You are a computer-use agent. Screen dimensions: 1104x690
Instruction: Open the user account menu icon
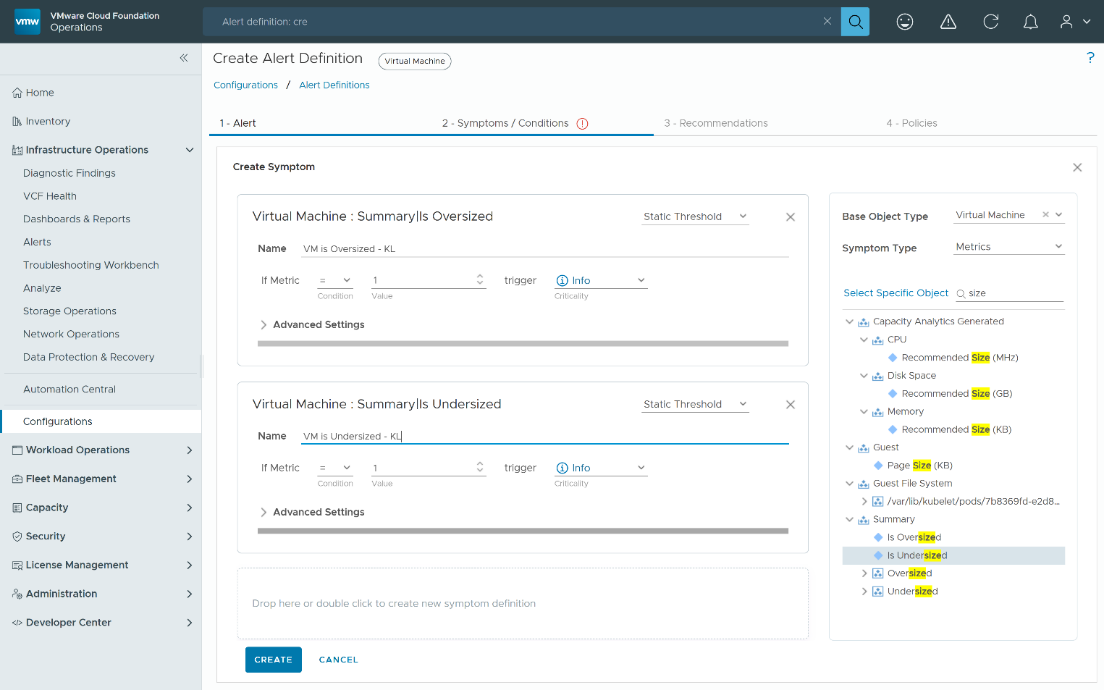[1073, 22]
